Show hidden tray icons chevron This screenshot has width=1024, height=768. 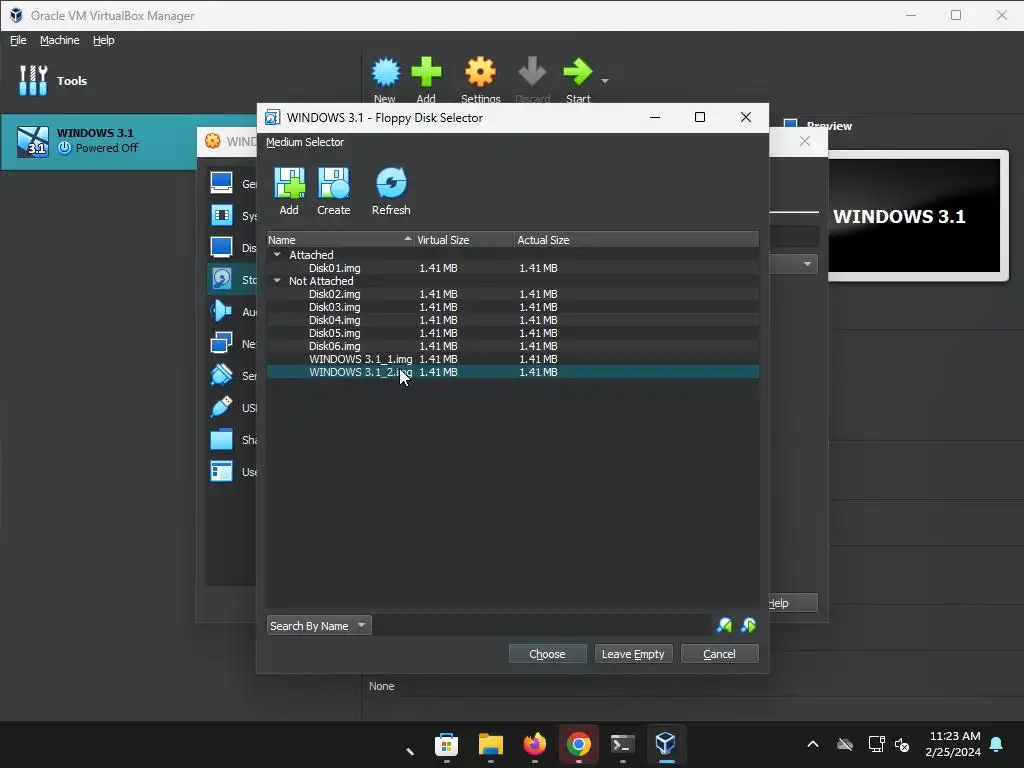pyautogui.click(x=813, y=744)
